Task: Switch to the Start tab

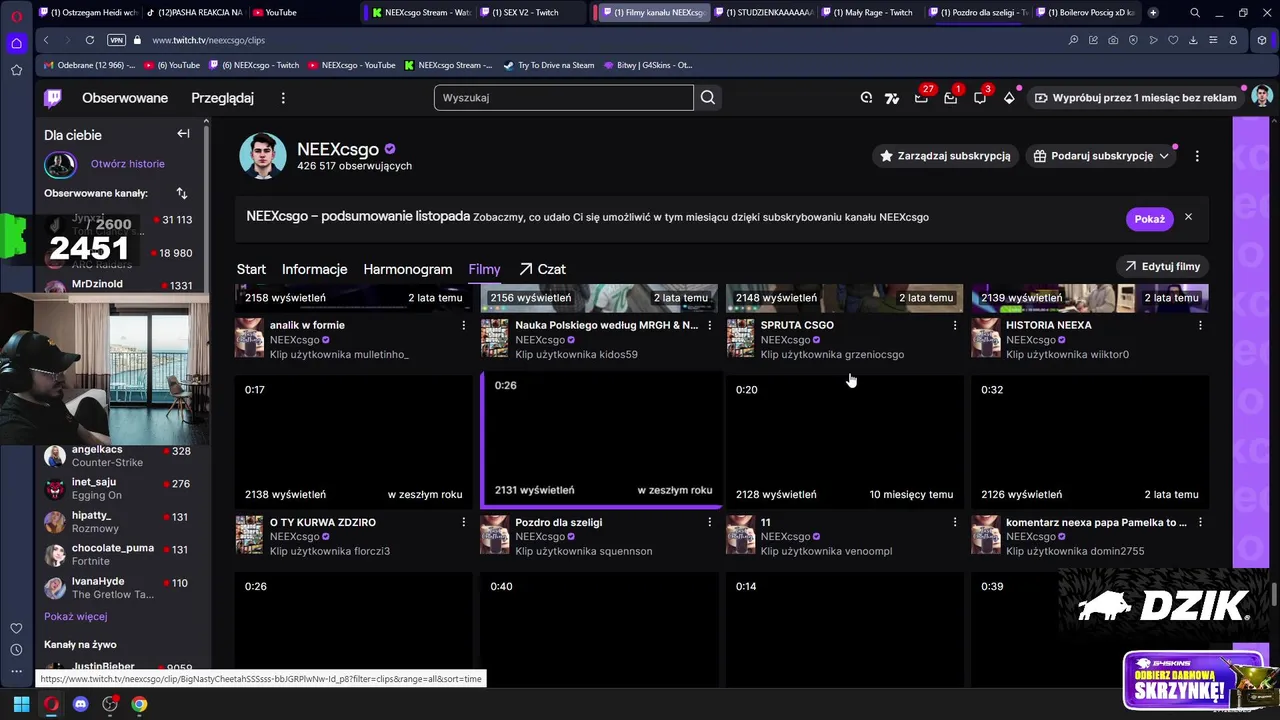Action: (251, 269)
